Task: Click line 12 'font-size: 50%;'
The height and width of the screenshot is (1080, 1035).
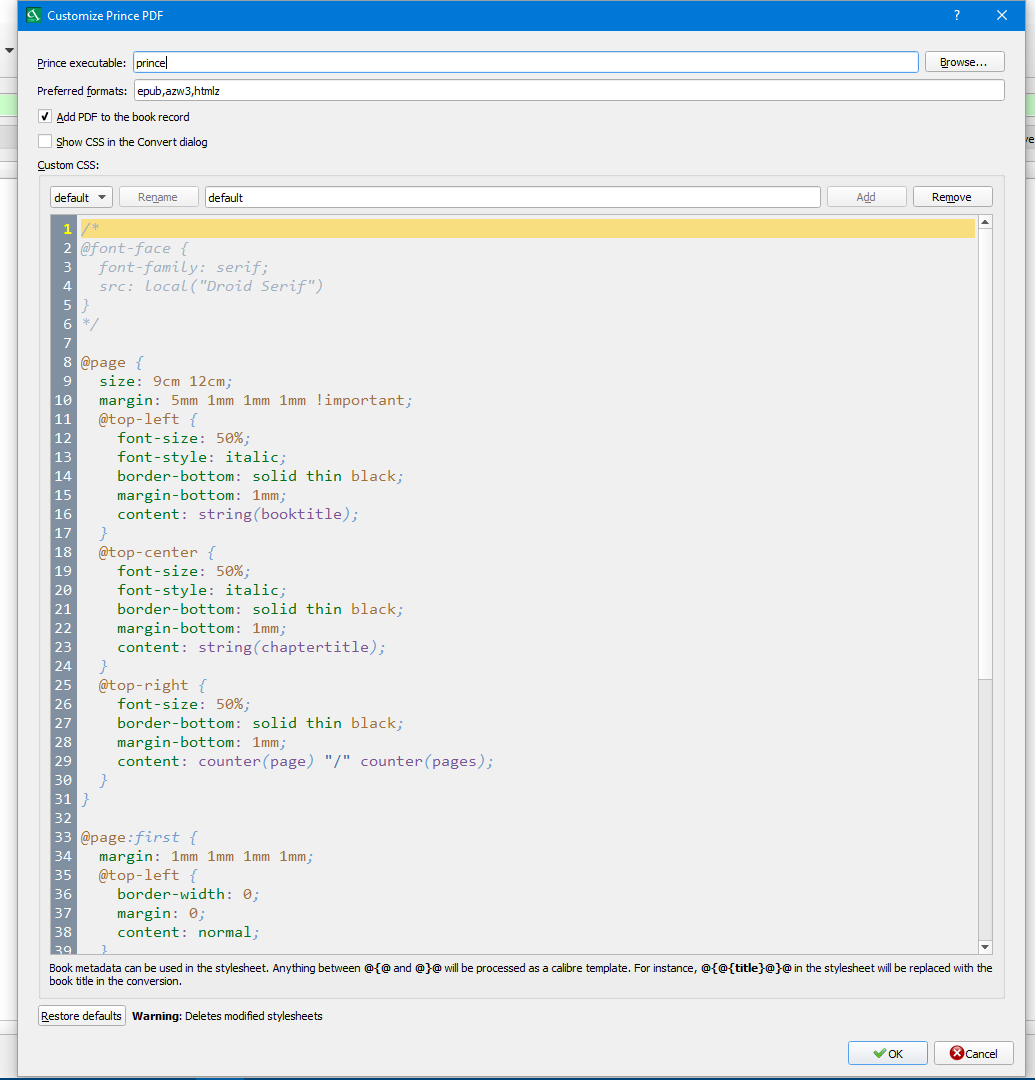Action: 184,438
